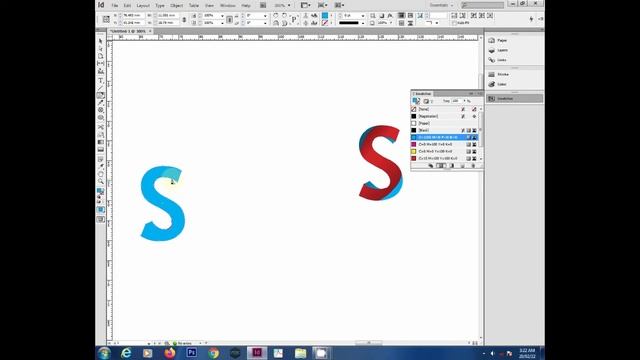Open the Window menu

pos(228,6)
